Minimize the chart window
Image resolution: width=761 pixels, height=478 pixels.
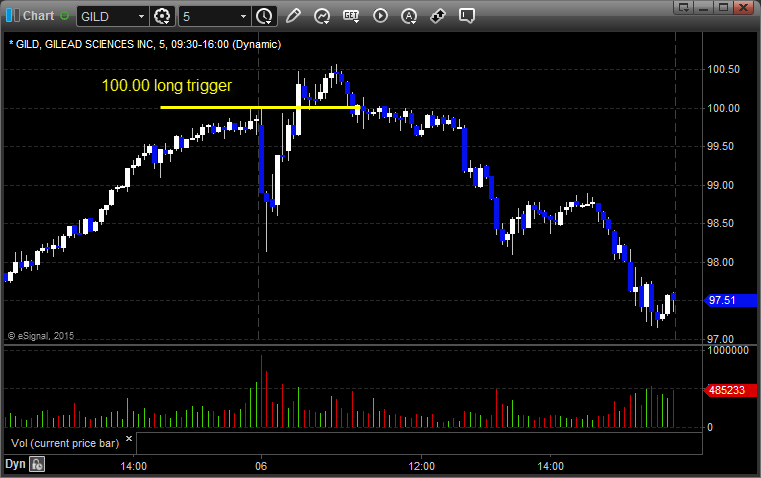(x=703, y=7)
